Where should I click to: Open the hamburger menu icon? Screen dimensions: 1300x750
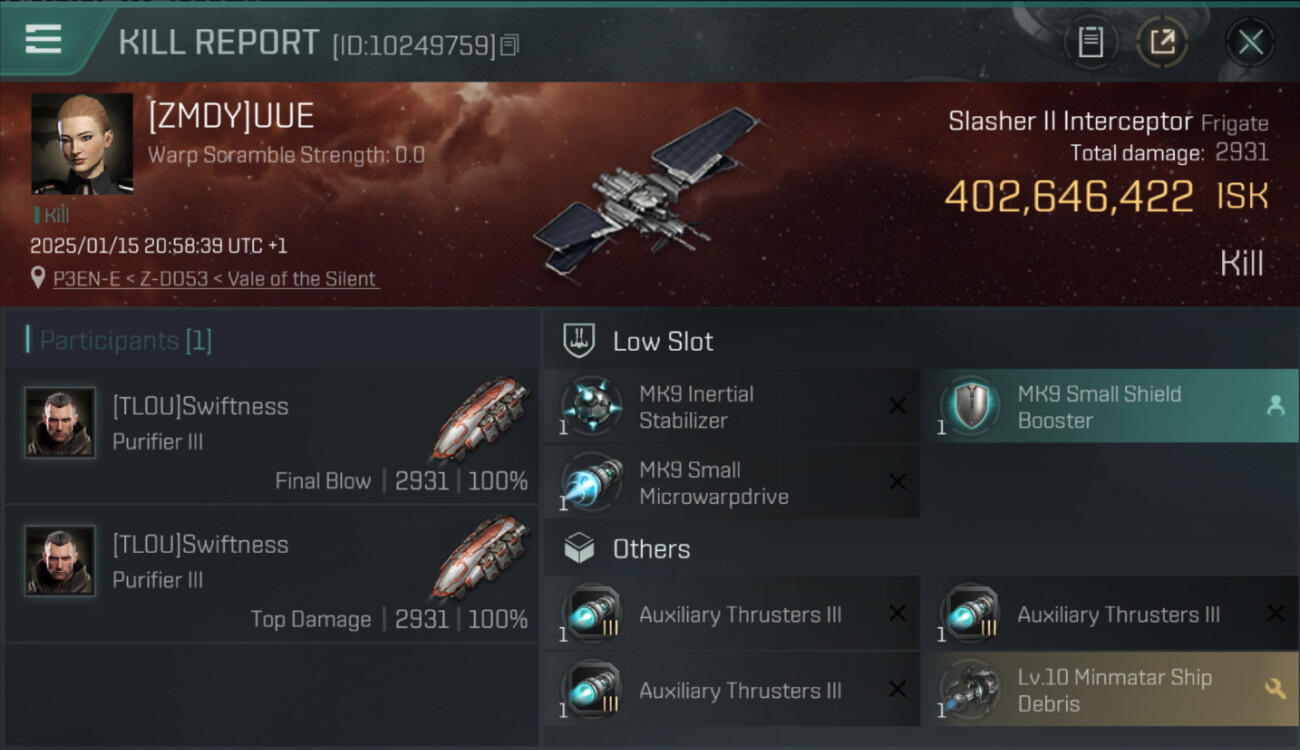43,39
